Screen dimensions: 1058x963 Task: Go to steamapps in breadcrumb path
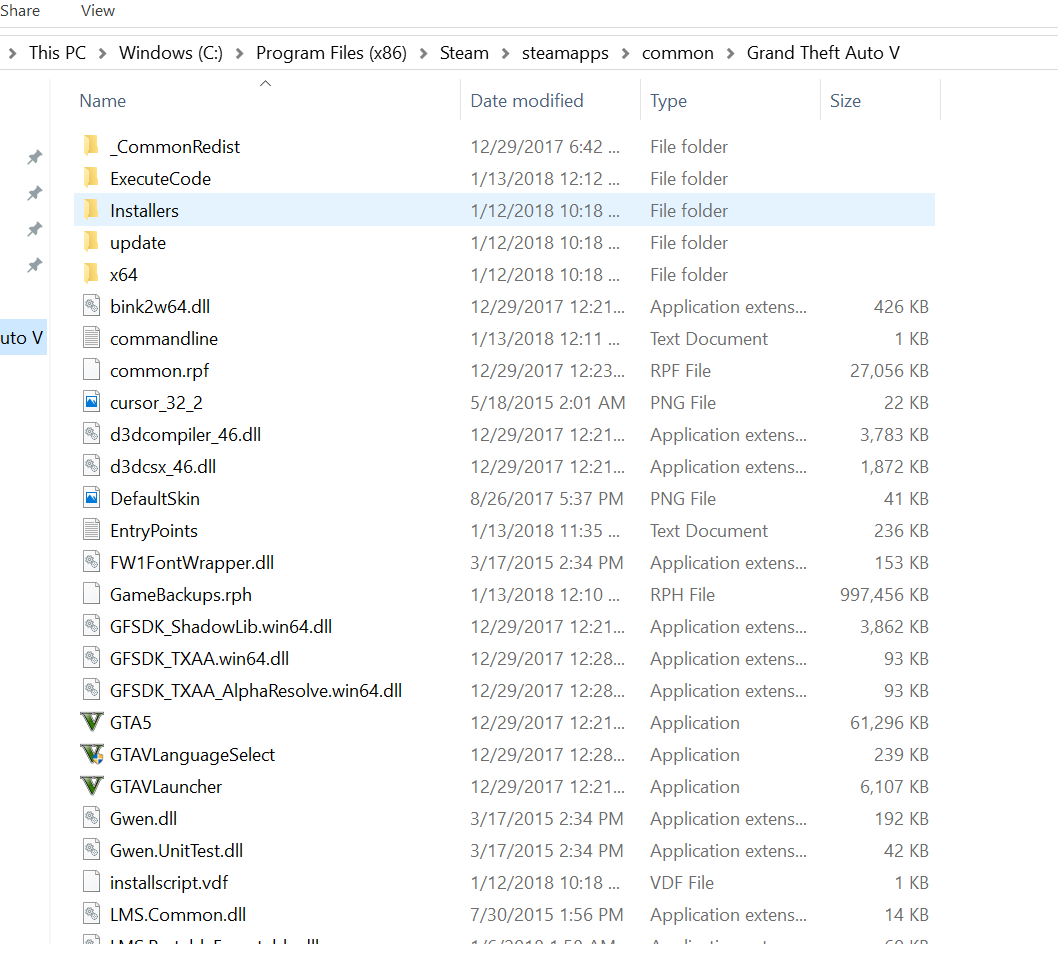[x=565, y=53]
